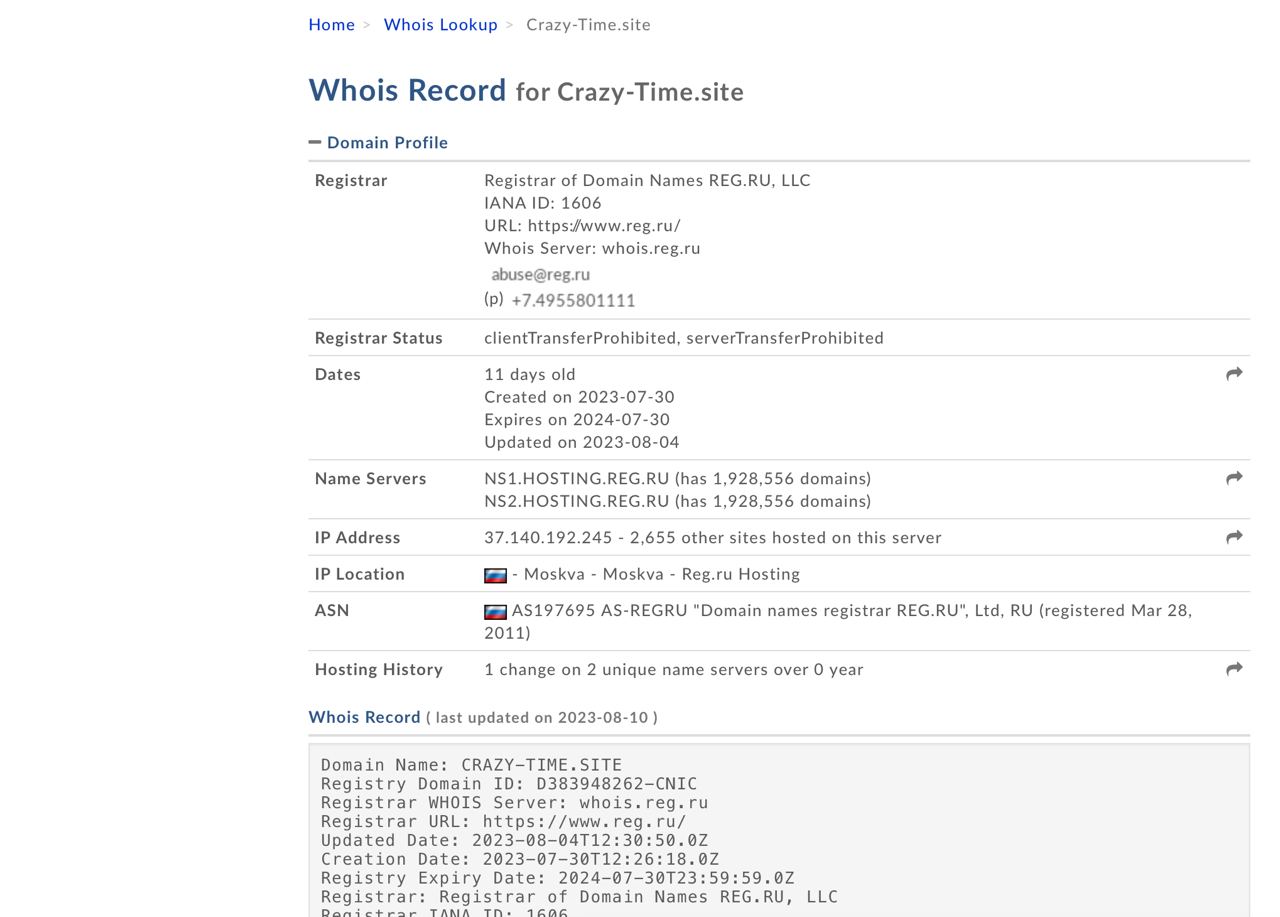Go to Home via breadcrumb

331,25
